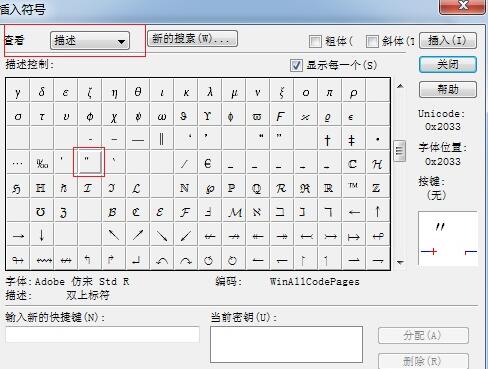The height and width of the screenshot is (369, 488).
Task: Click the symbol grid scrollbar thumb
Action: (400, 151)
